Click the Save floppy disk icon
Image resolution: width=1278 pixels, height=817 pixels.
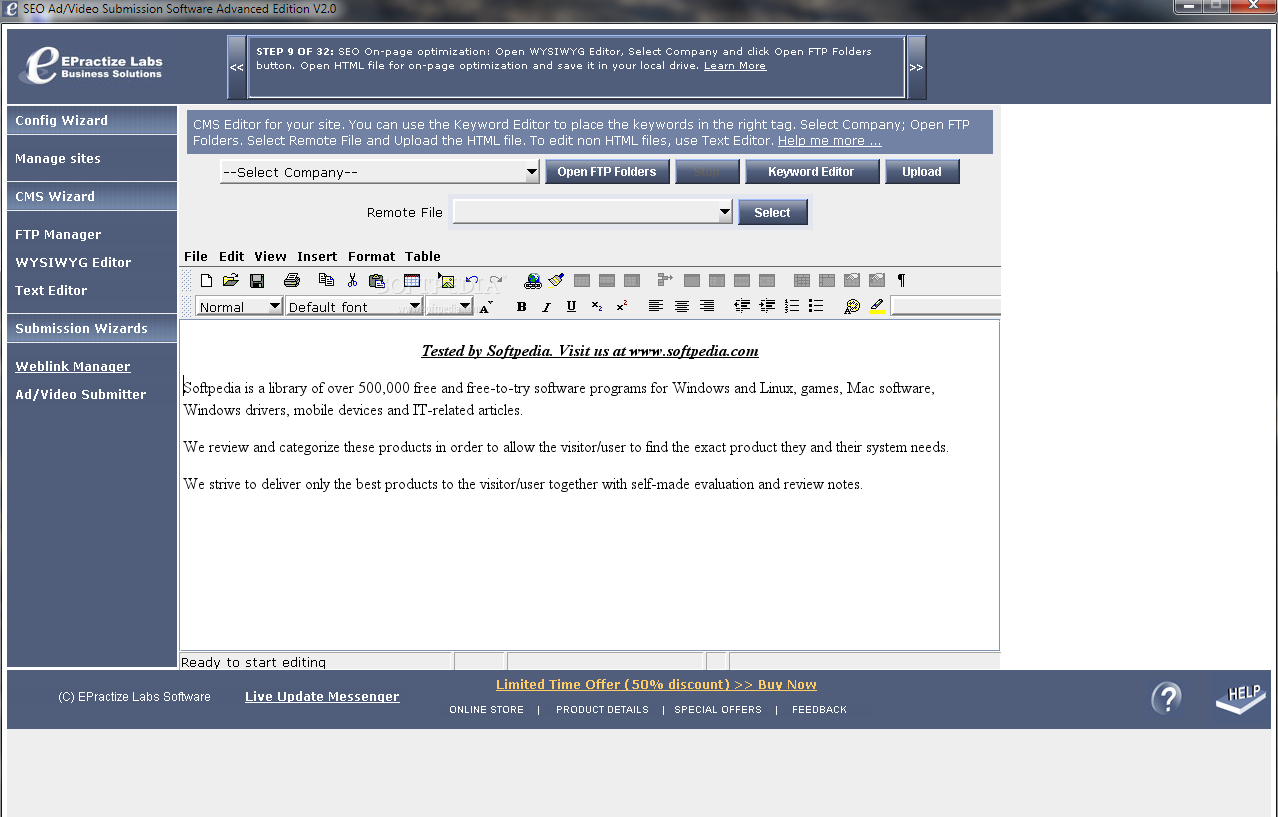pyautogui.click(x=257, y=281)
